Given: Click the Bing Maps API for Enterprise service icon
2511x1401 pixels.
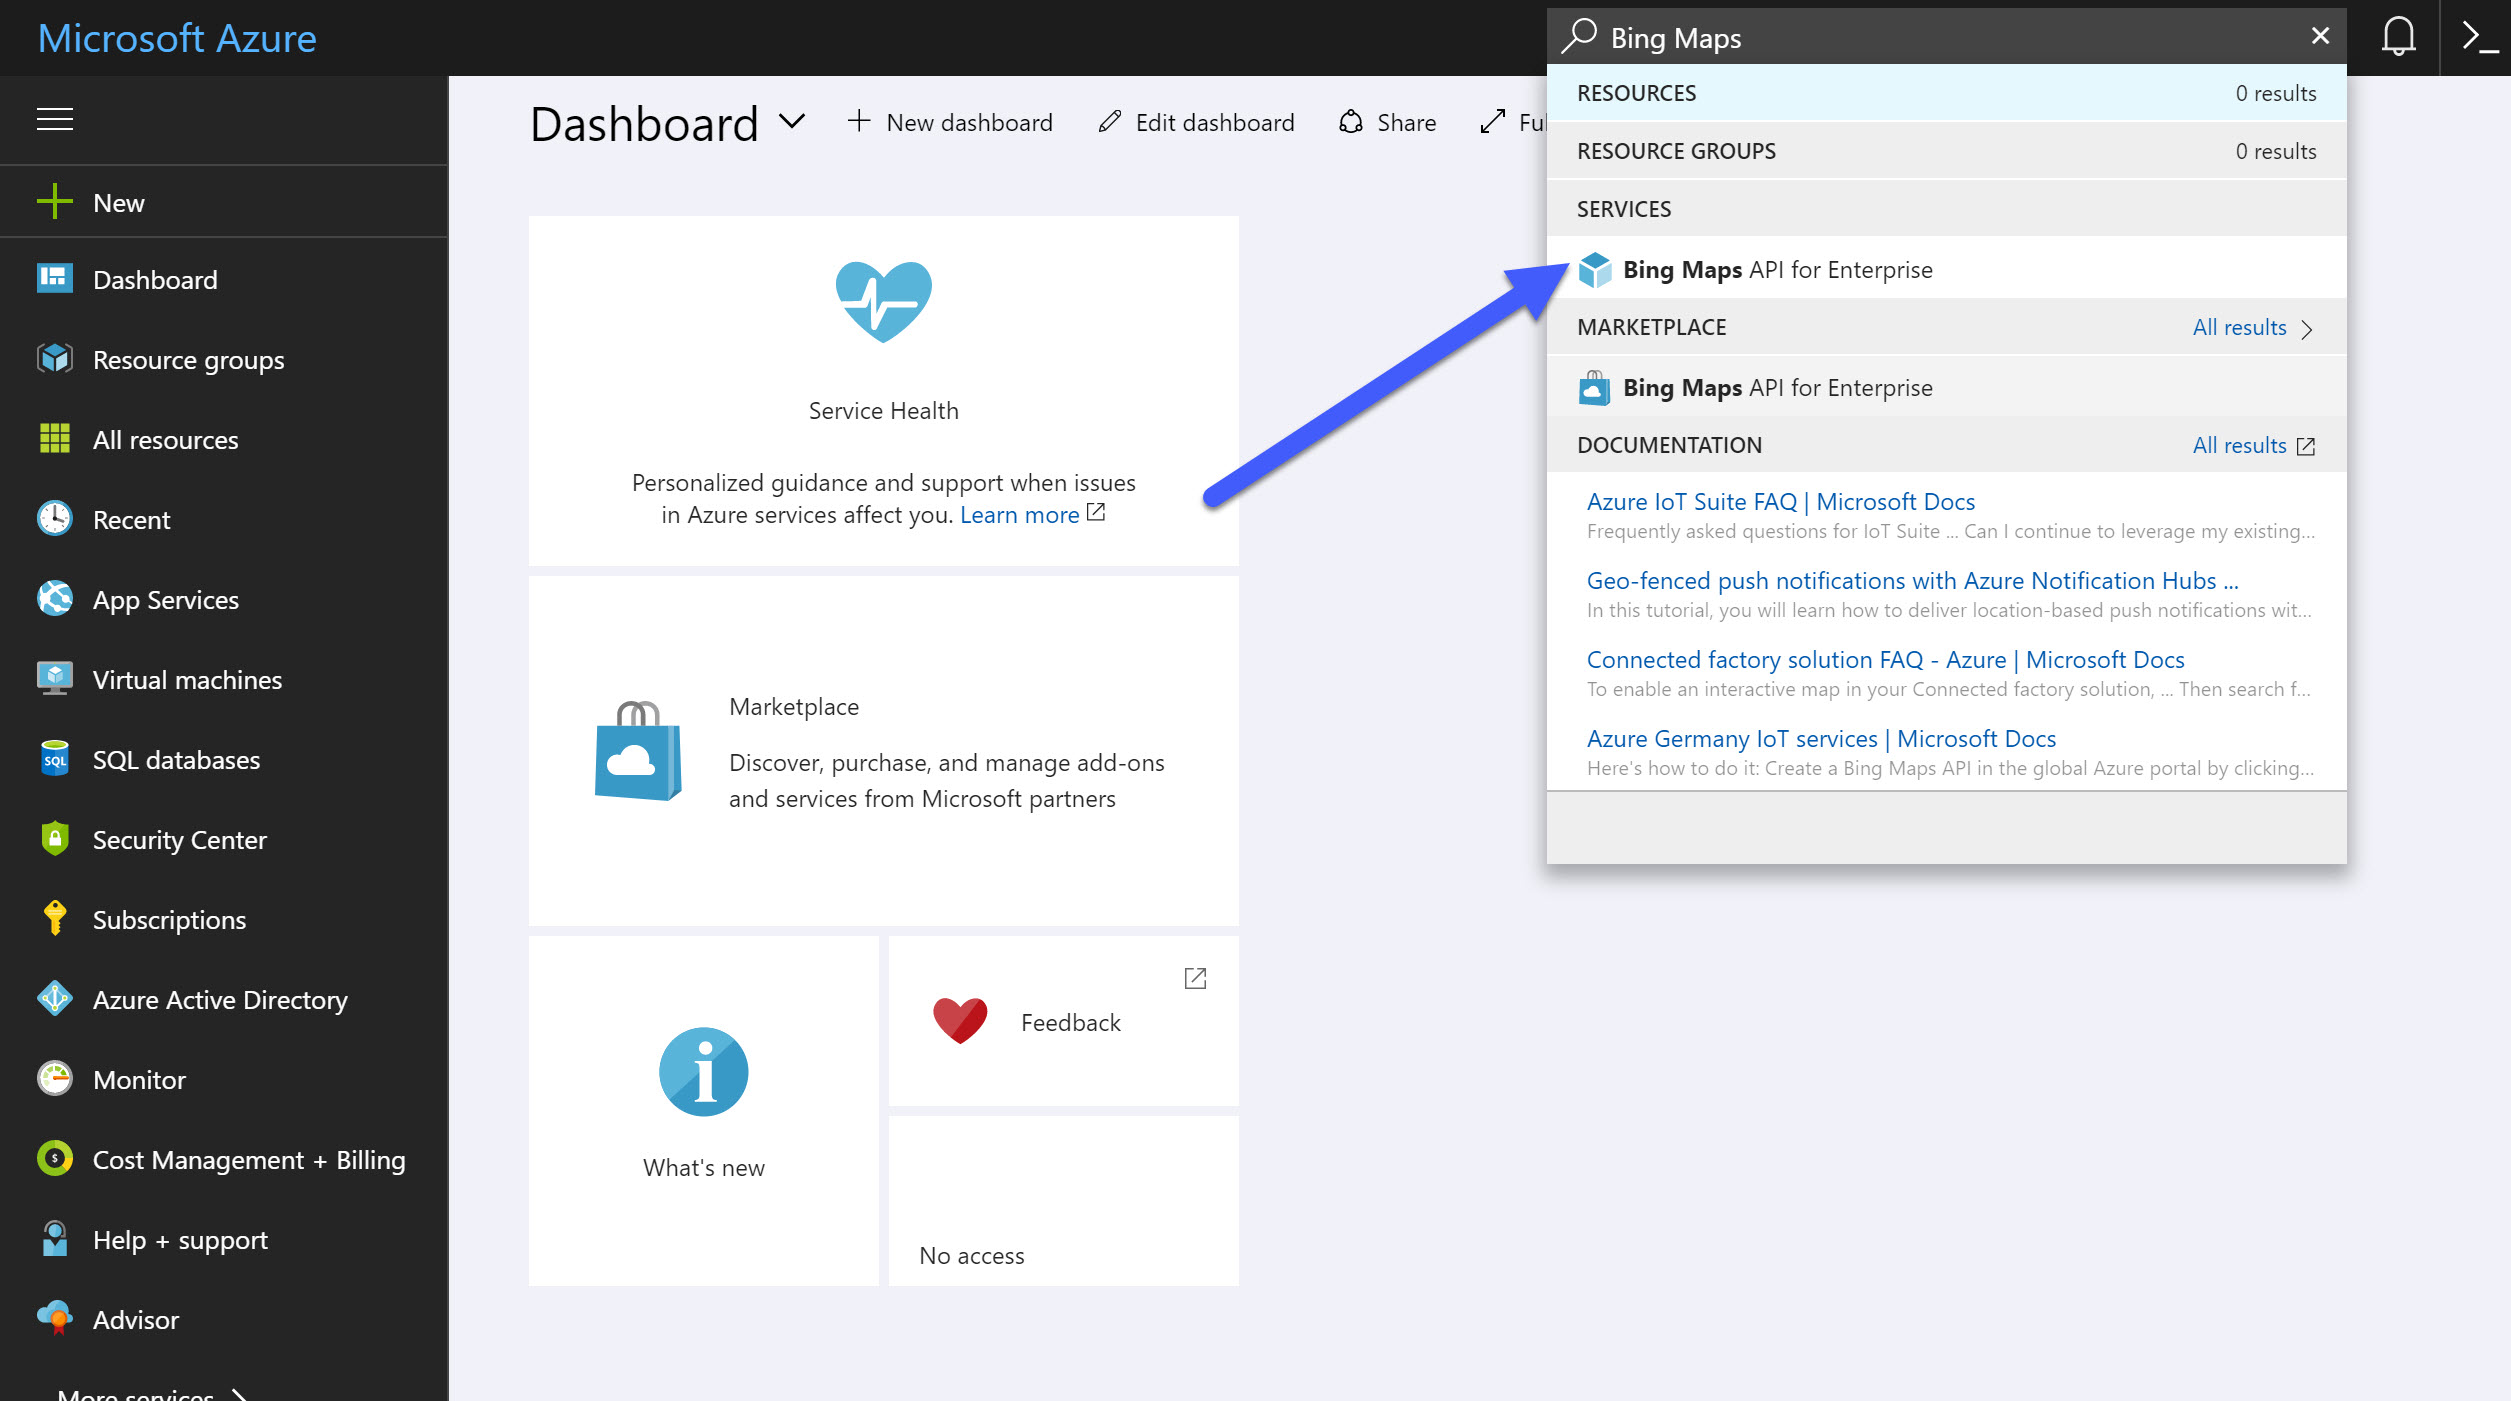Looking at the screenshot, I should (1594, 269).
